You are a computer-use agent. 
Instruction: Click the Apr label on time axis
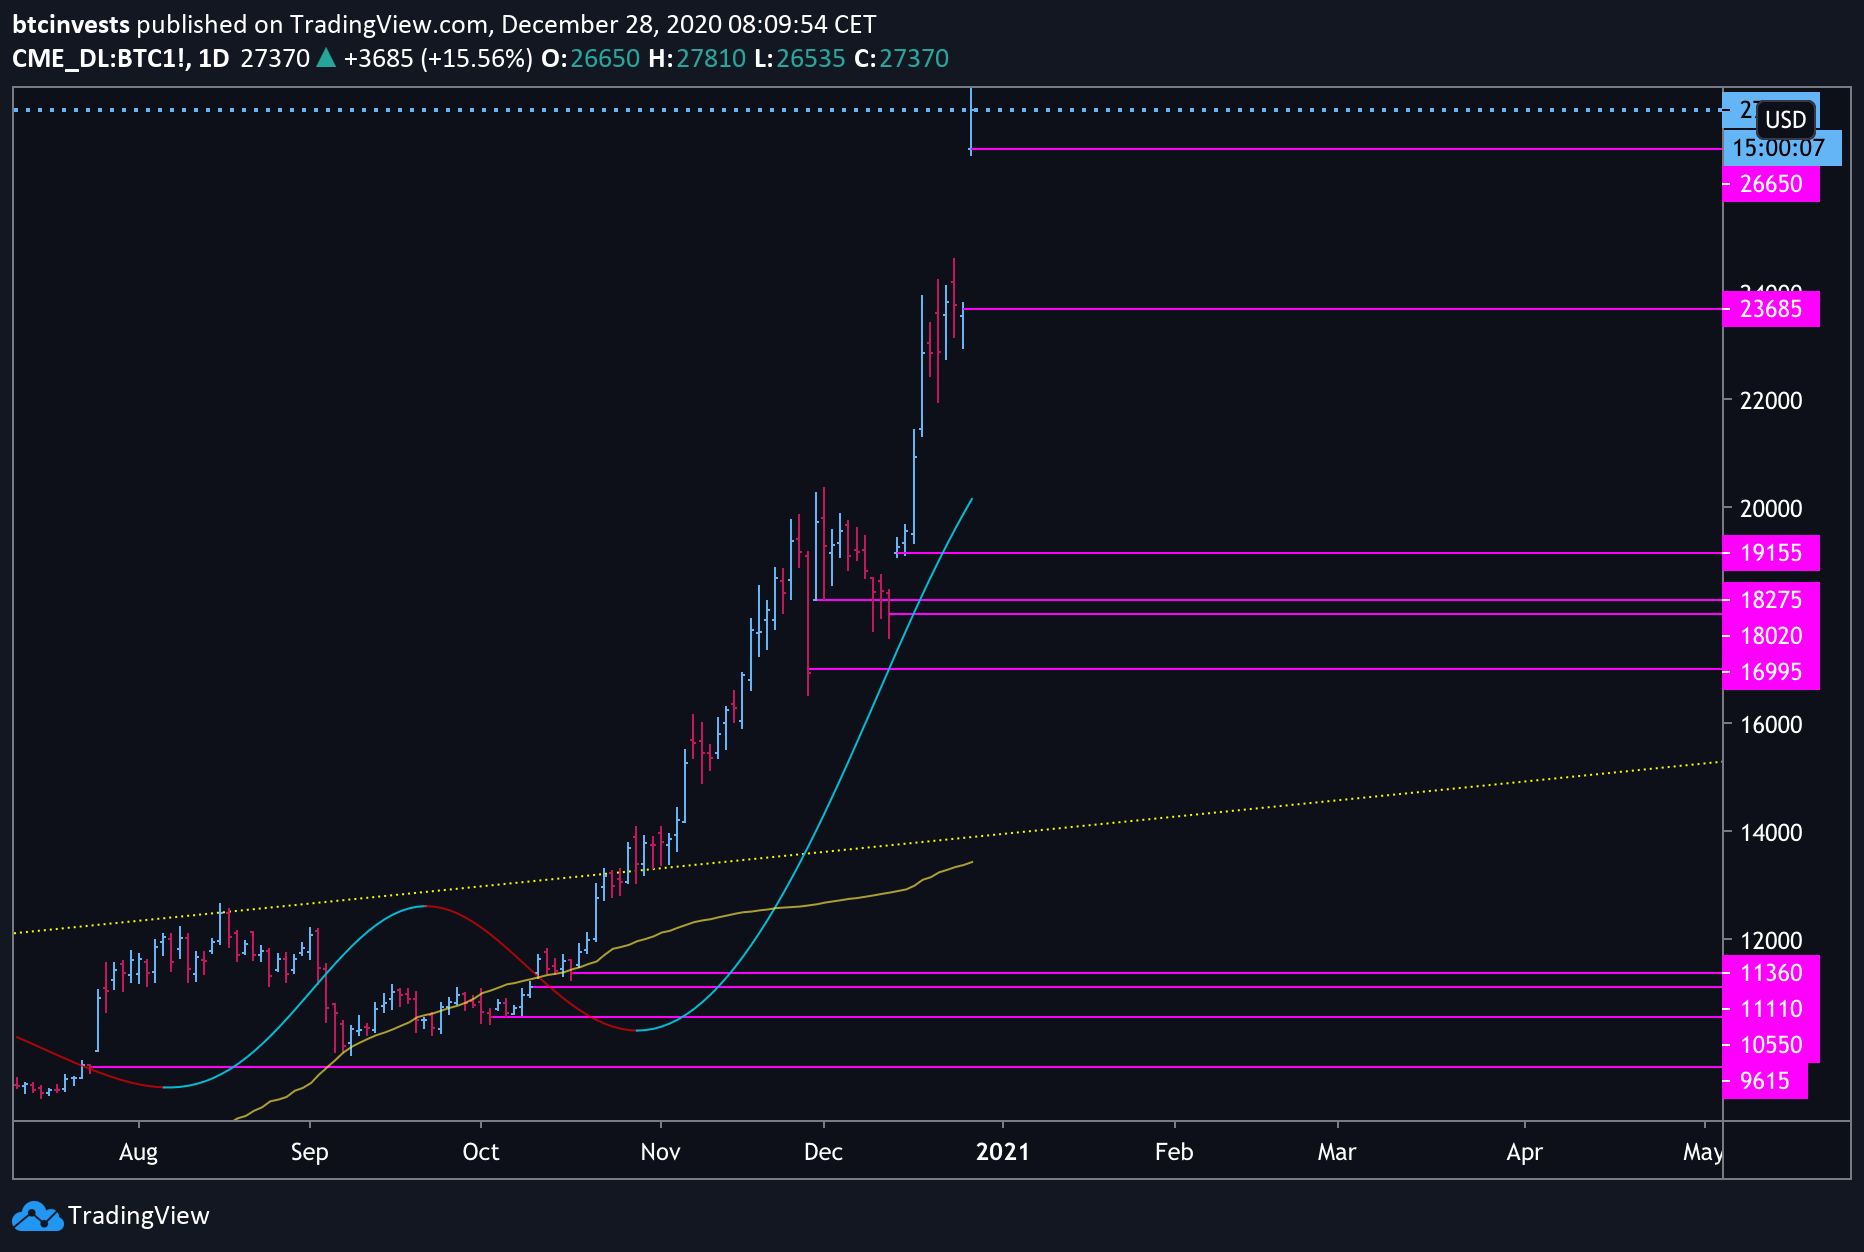1524,1152
